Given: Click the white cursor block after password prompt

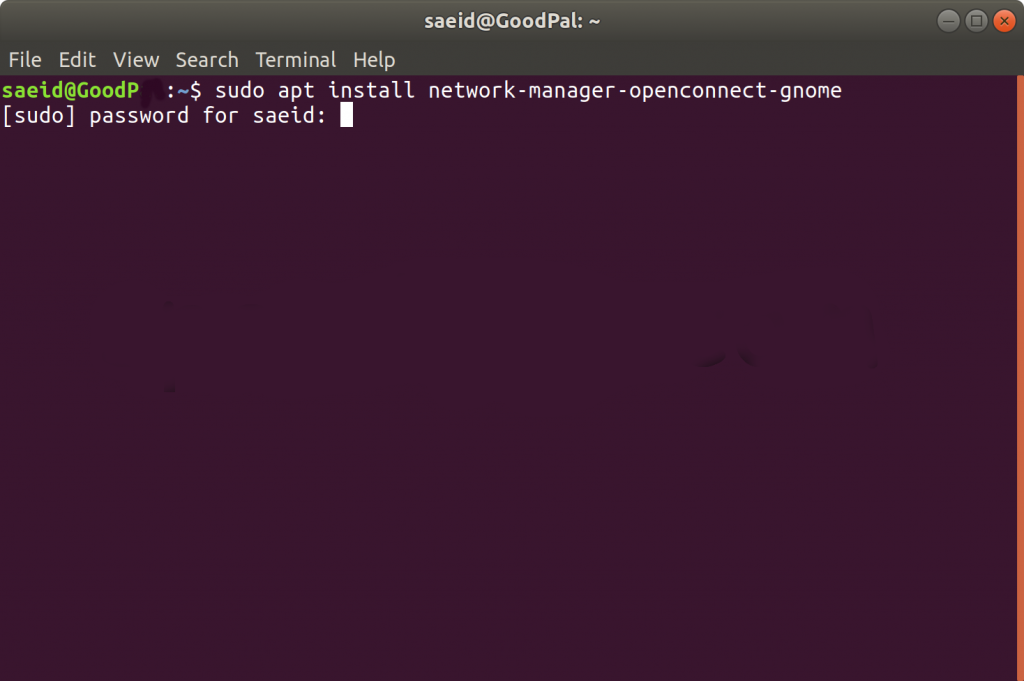Looking at the screenshot, I should click(x=347, y=116).
